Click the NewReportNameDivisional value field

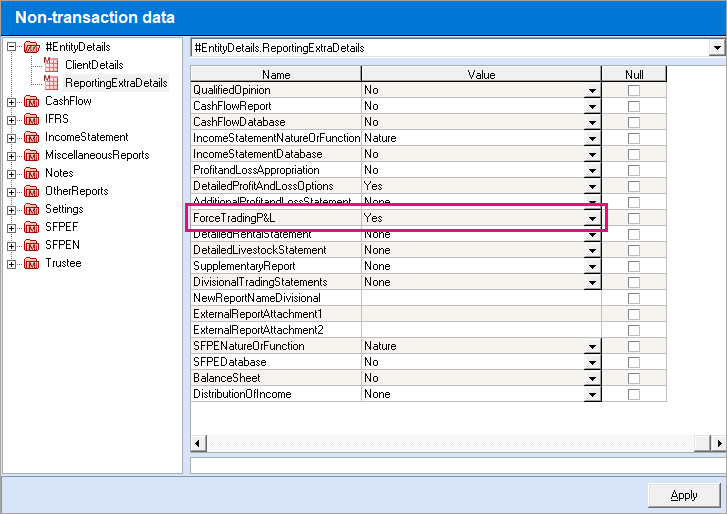[481, 298]
